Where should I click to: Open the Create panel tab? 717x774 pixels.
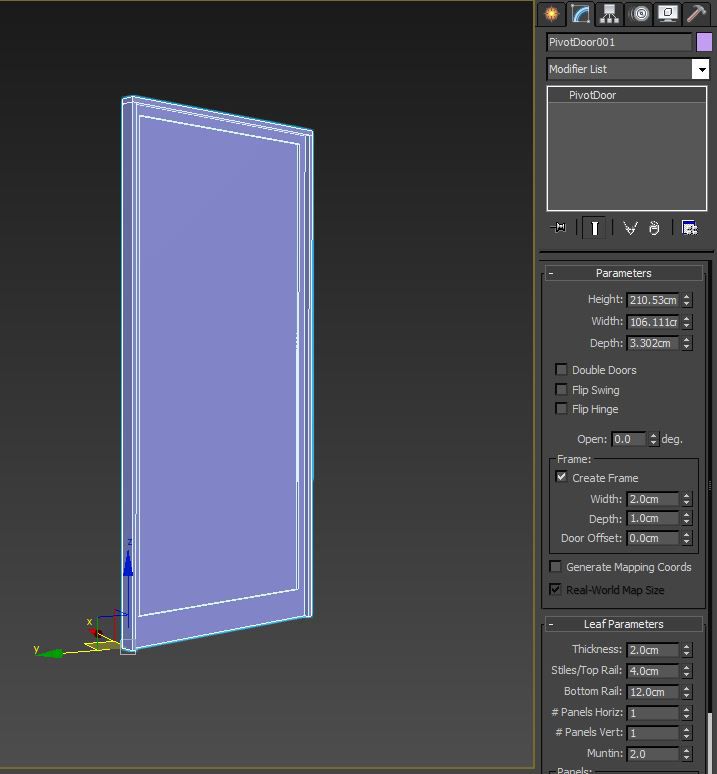coord(552,14)
